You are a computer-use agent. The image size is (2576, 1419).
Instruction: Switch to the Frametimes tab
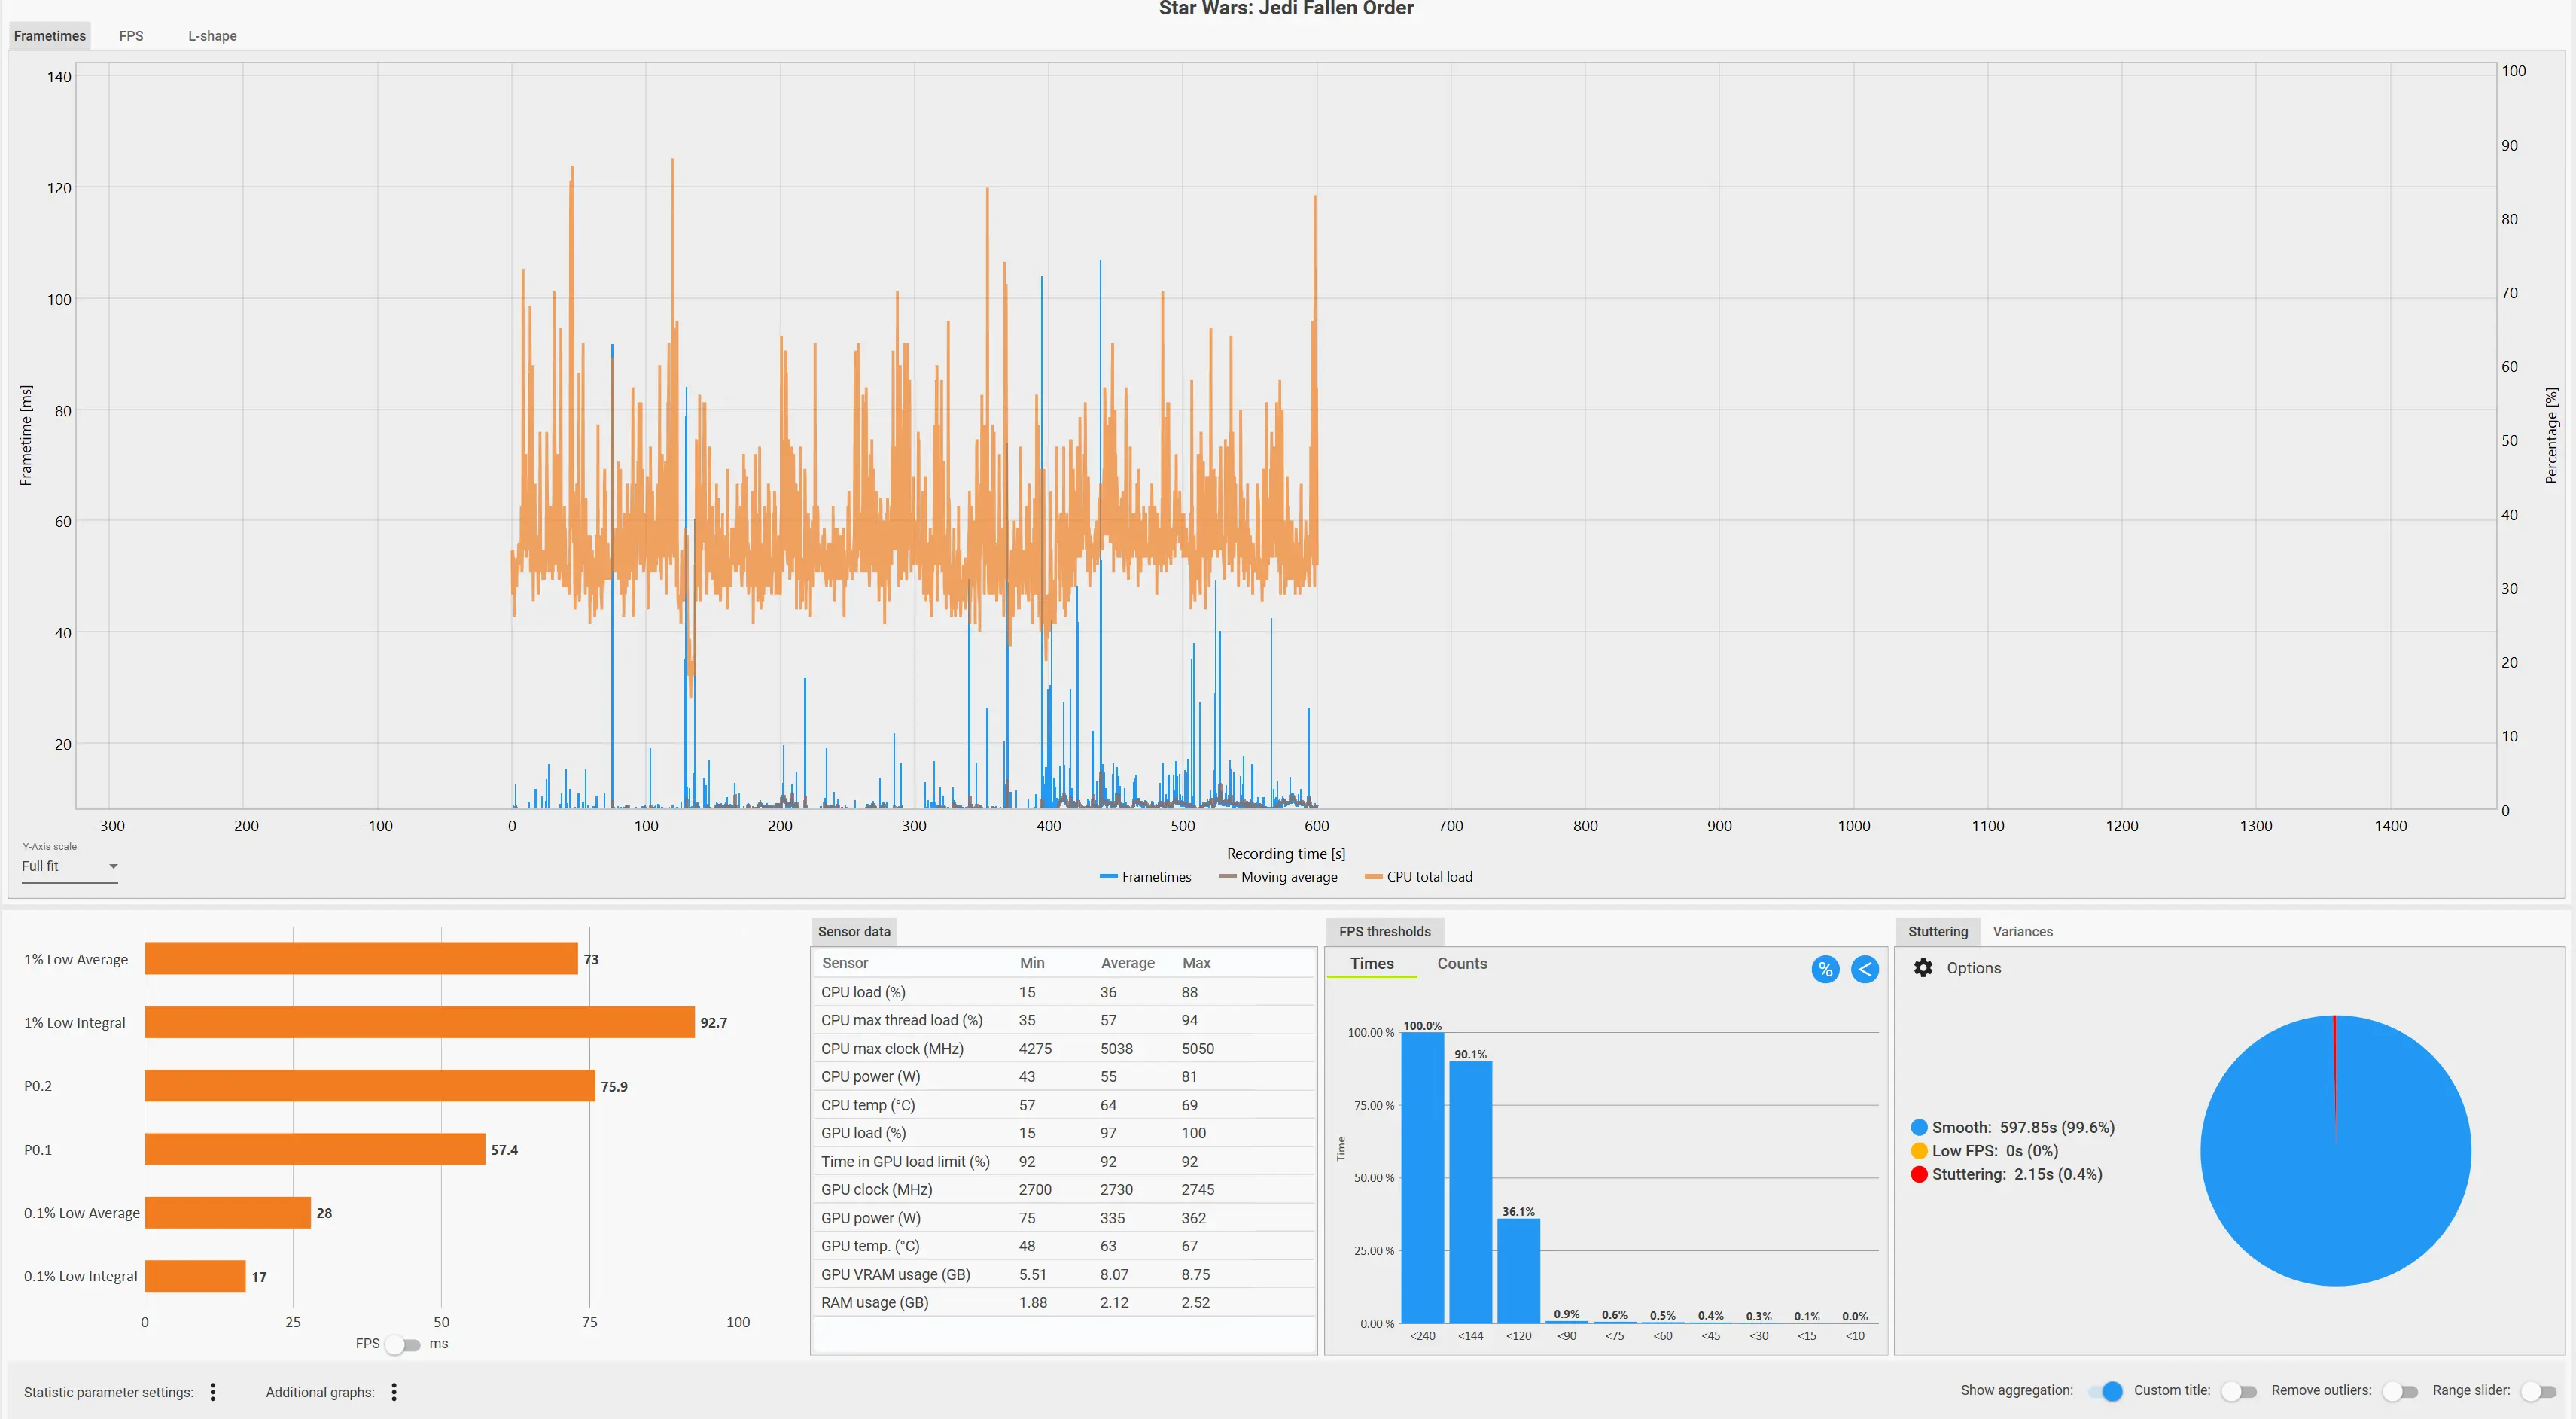[50, 36]
